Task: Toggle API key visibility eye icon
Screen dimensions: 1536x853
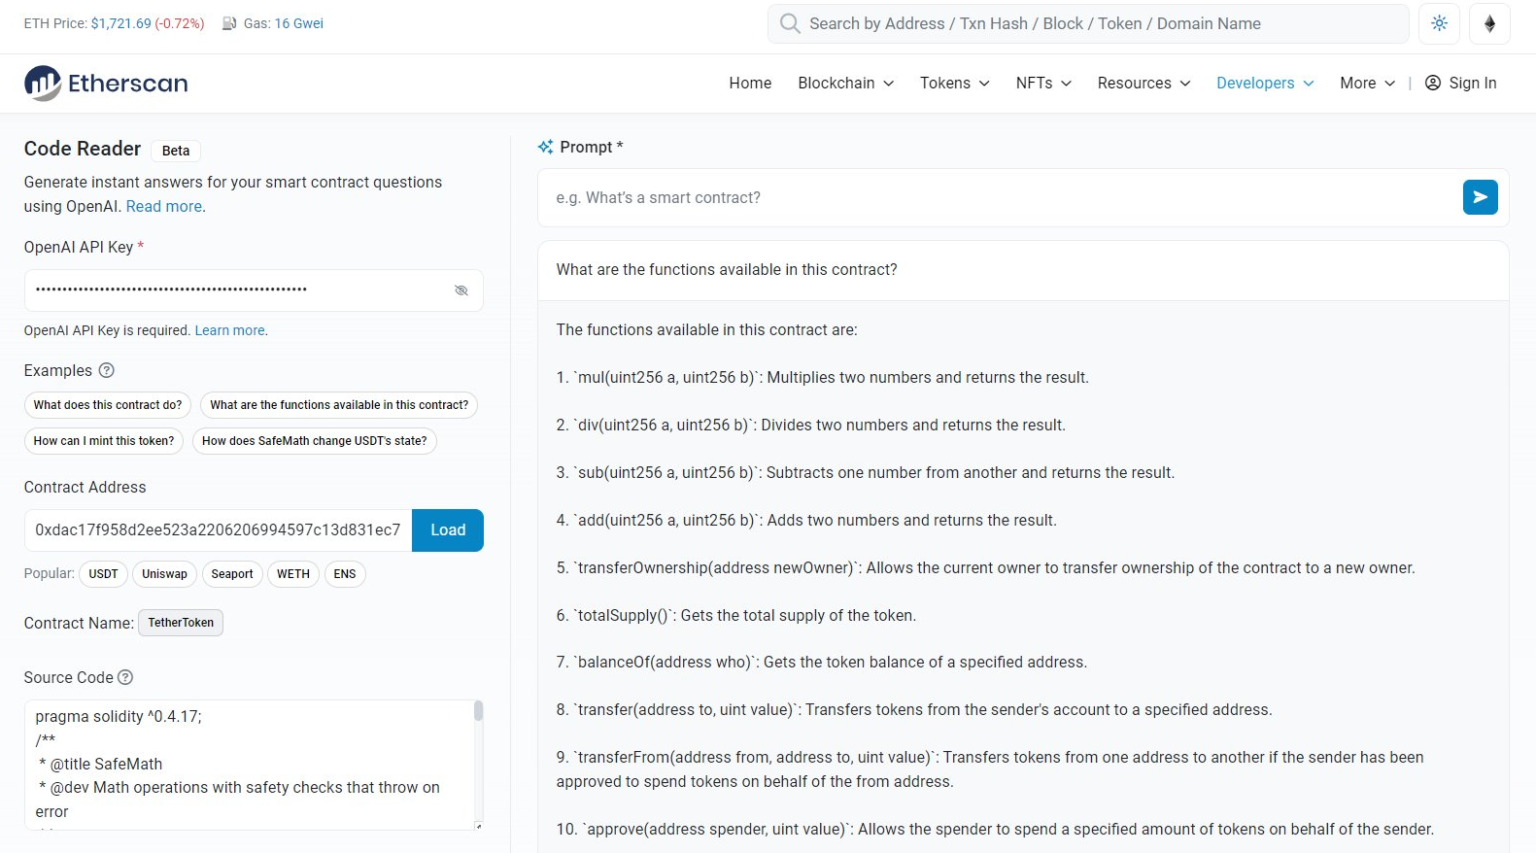Action: 461,290
